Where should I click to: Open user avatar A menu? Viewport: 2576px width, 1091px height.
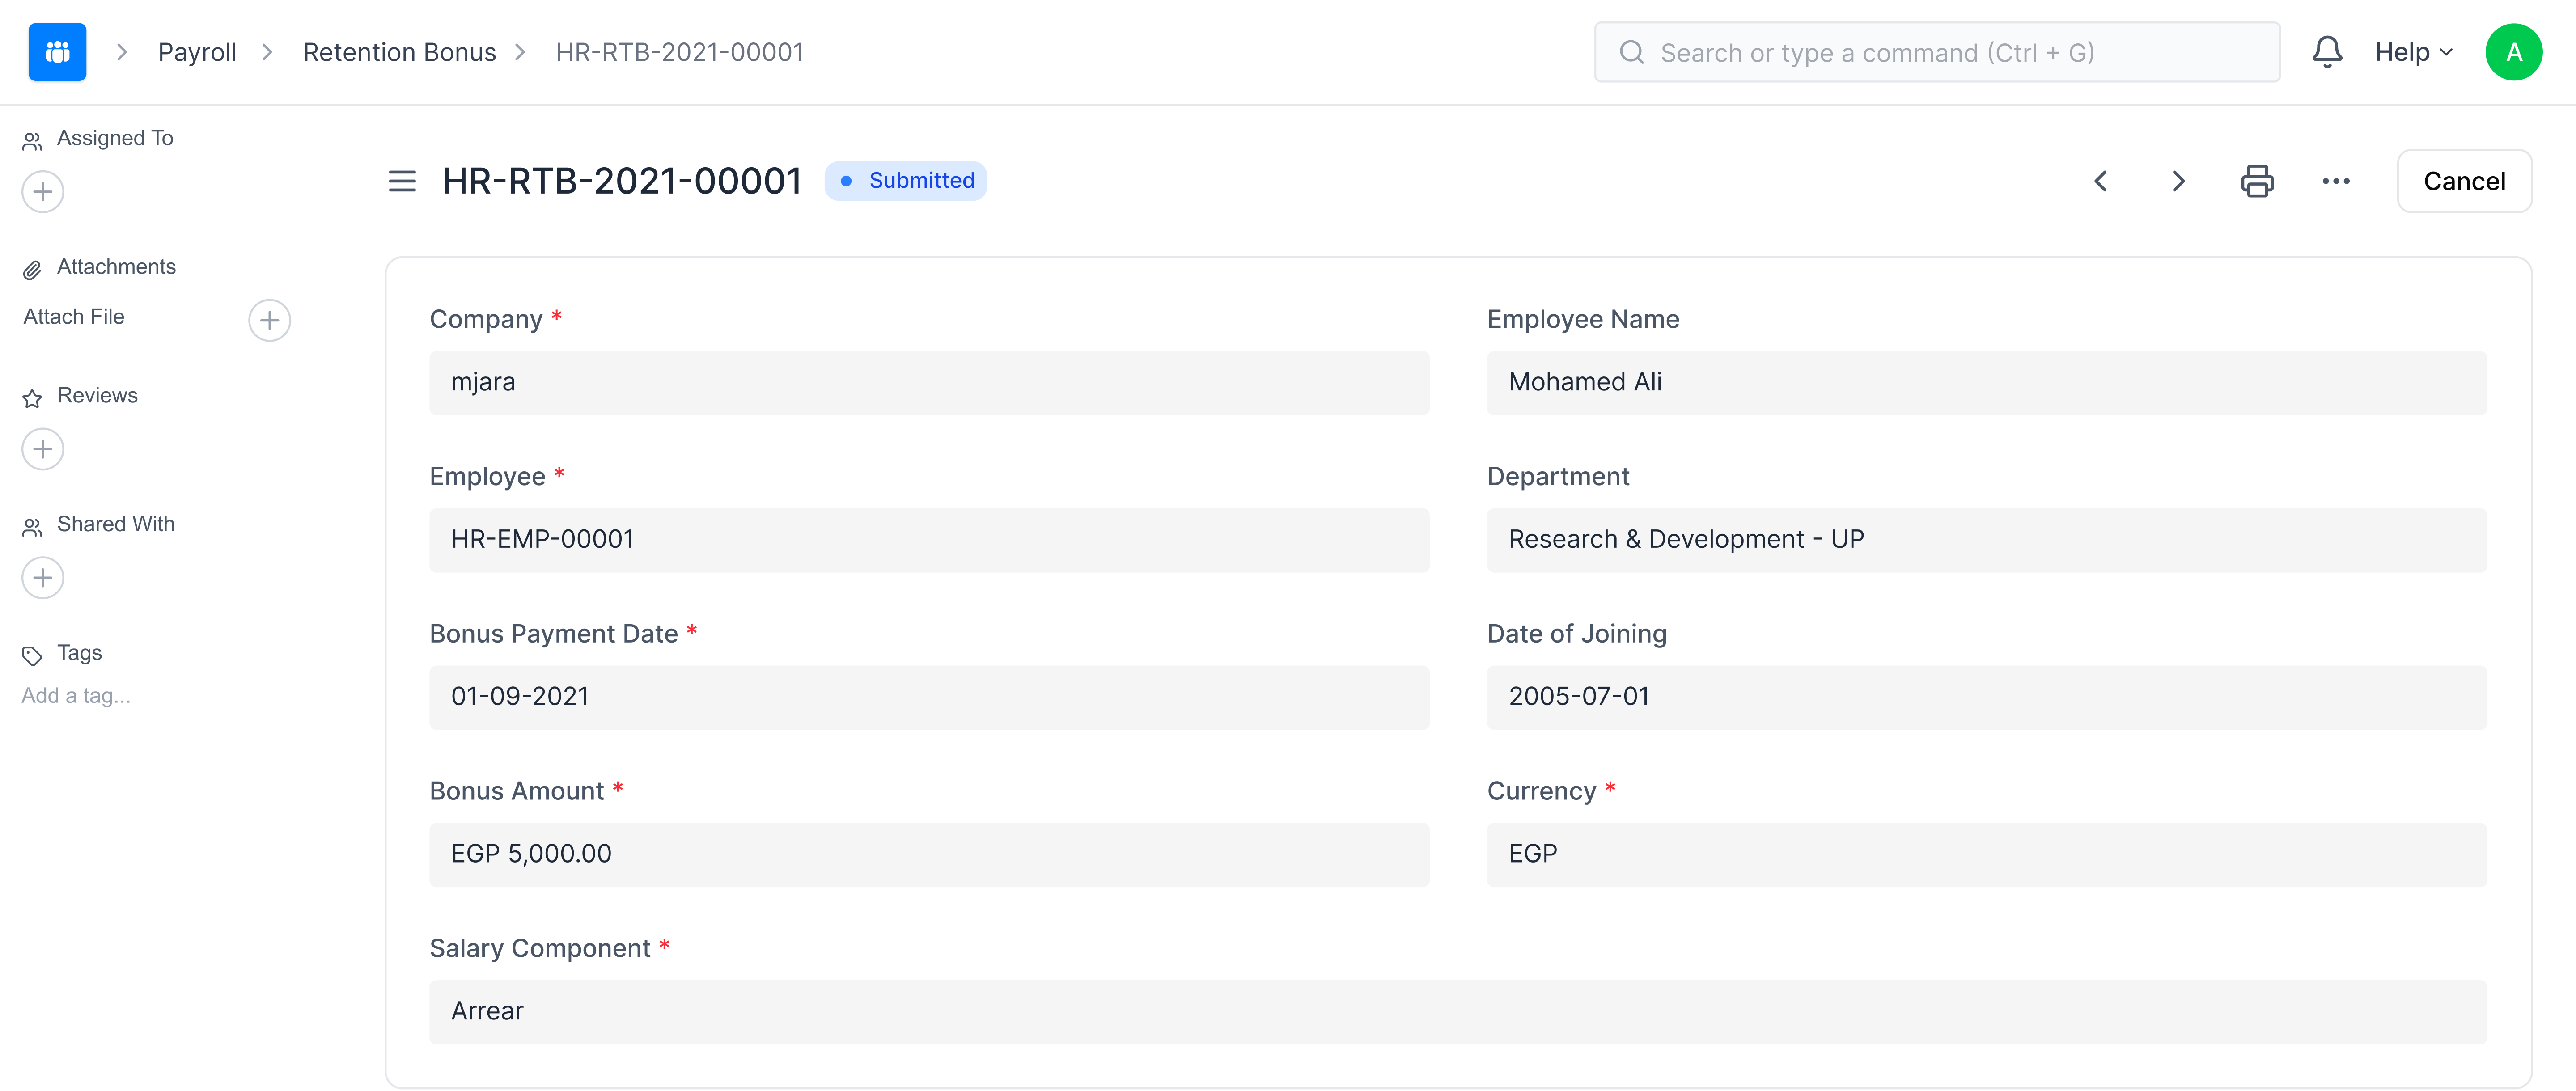click(2513, 52)
